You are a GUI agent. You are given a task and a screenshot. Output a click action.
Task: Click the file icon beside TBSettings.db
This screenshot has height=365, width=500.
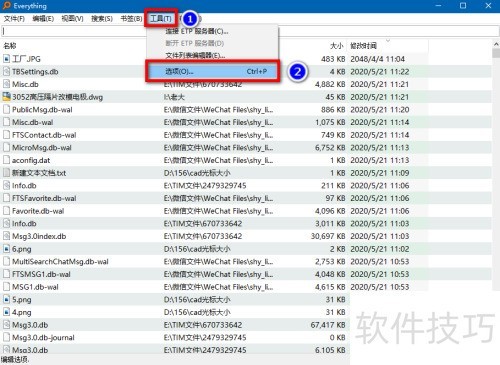[x=6, y=72]
